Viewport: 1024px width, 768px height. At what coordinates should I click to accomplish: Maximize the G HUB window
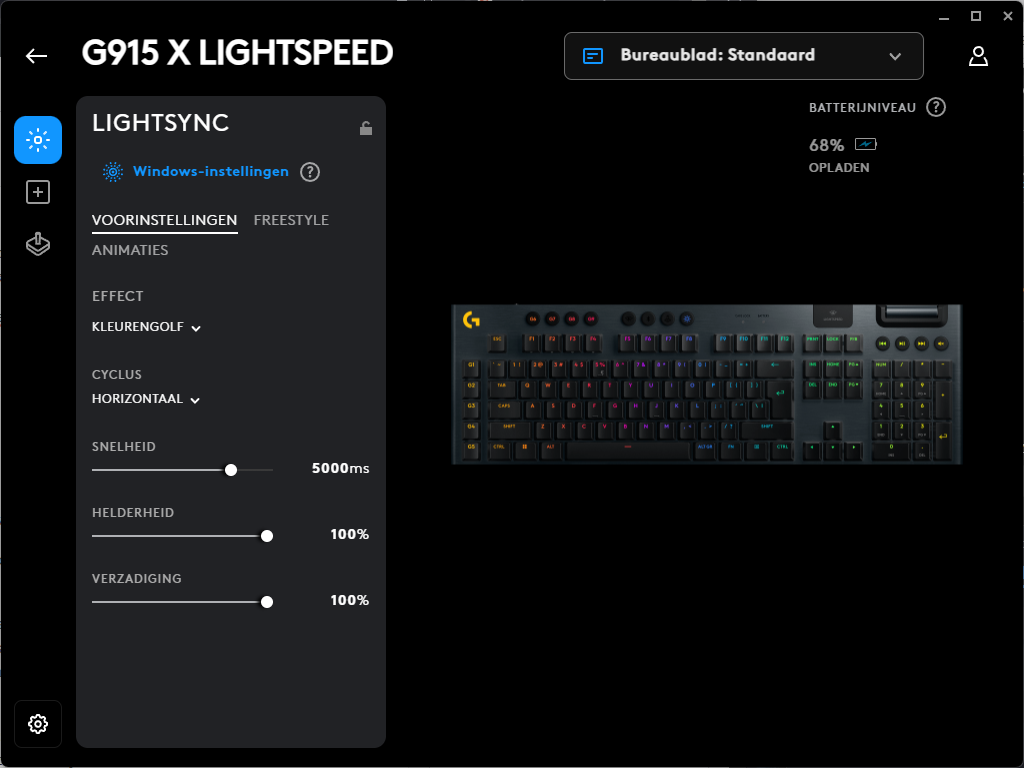coord(976,17)
